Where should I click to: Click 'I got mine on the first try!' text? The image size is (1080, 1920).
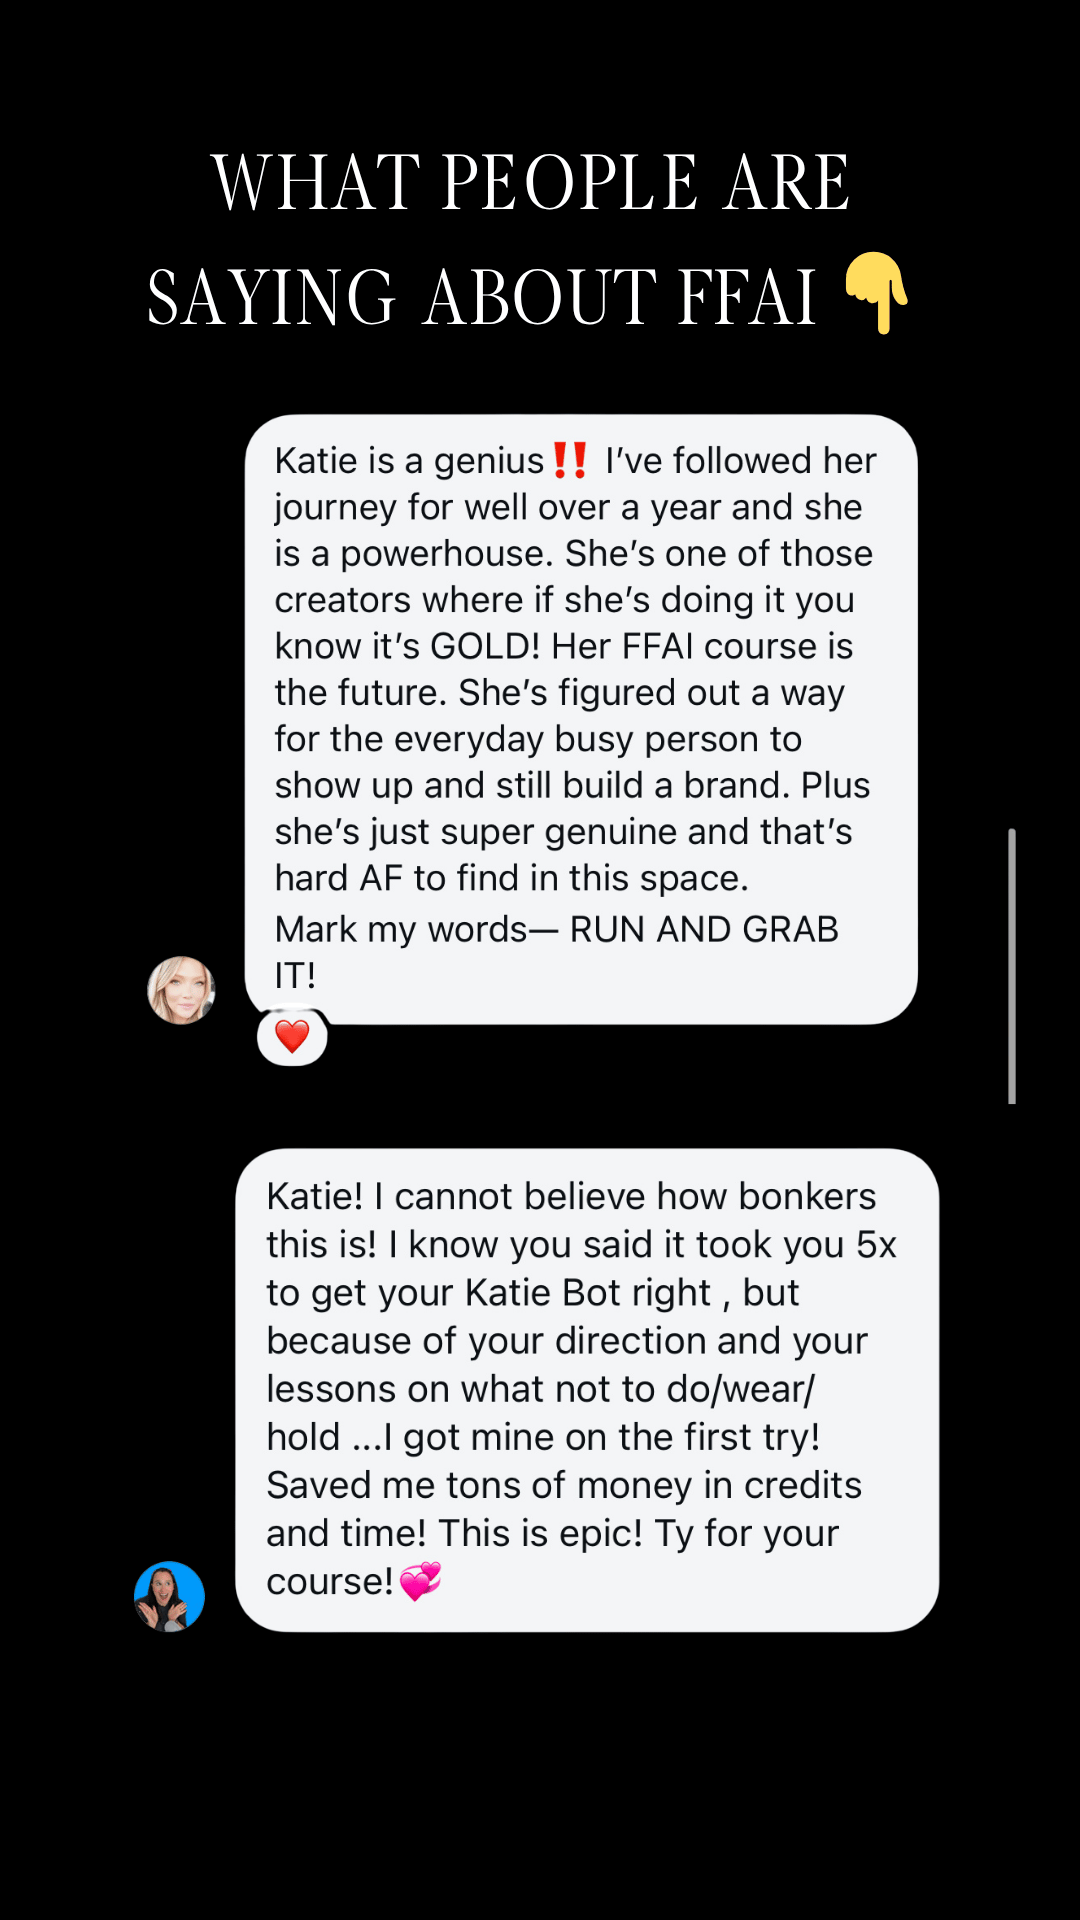click(x=602, y=1437)
